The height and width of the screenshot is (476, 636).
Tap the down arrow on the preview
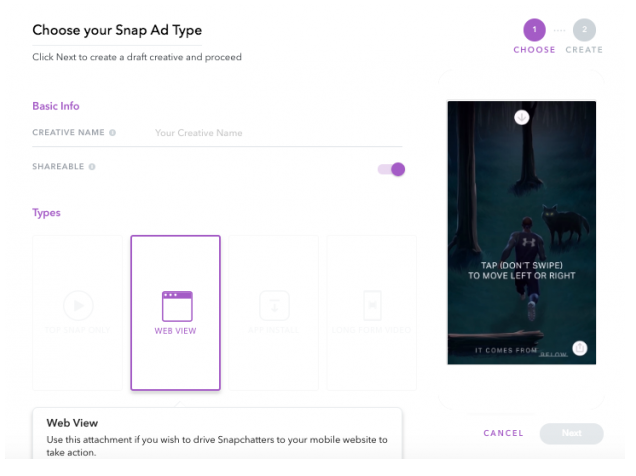point(522,117)
